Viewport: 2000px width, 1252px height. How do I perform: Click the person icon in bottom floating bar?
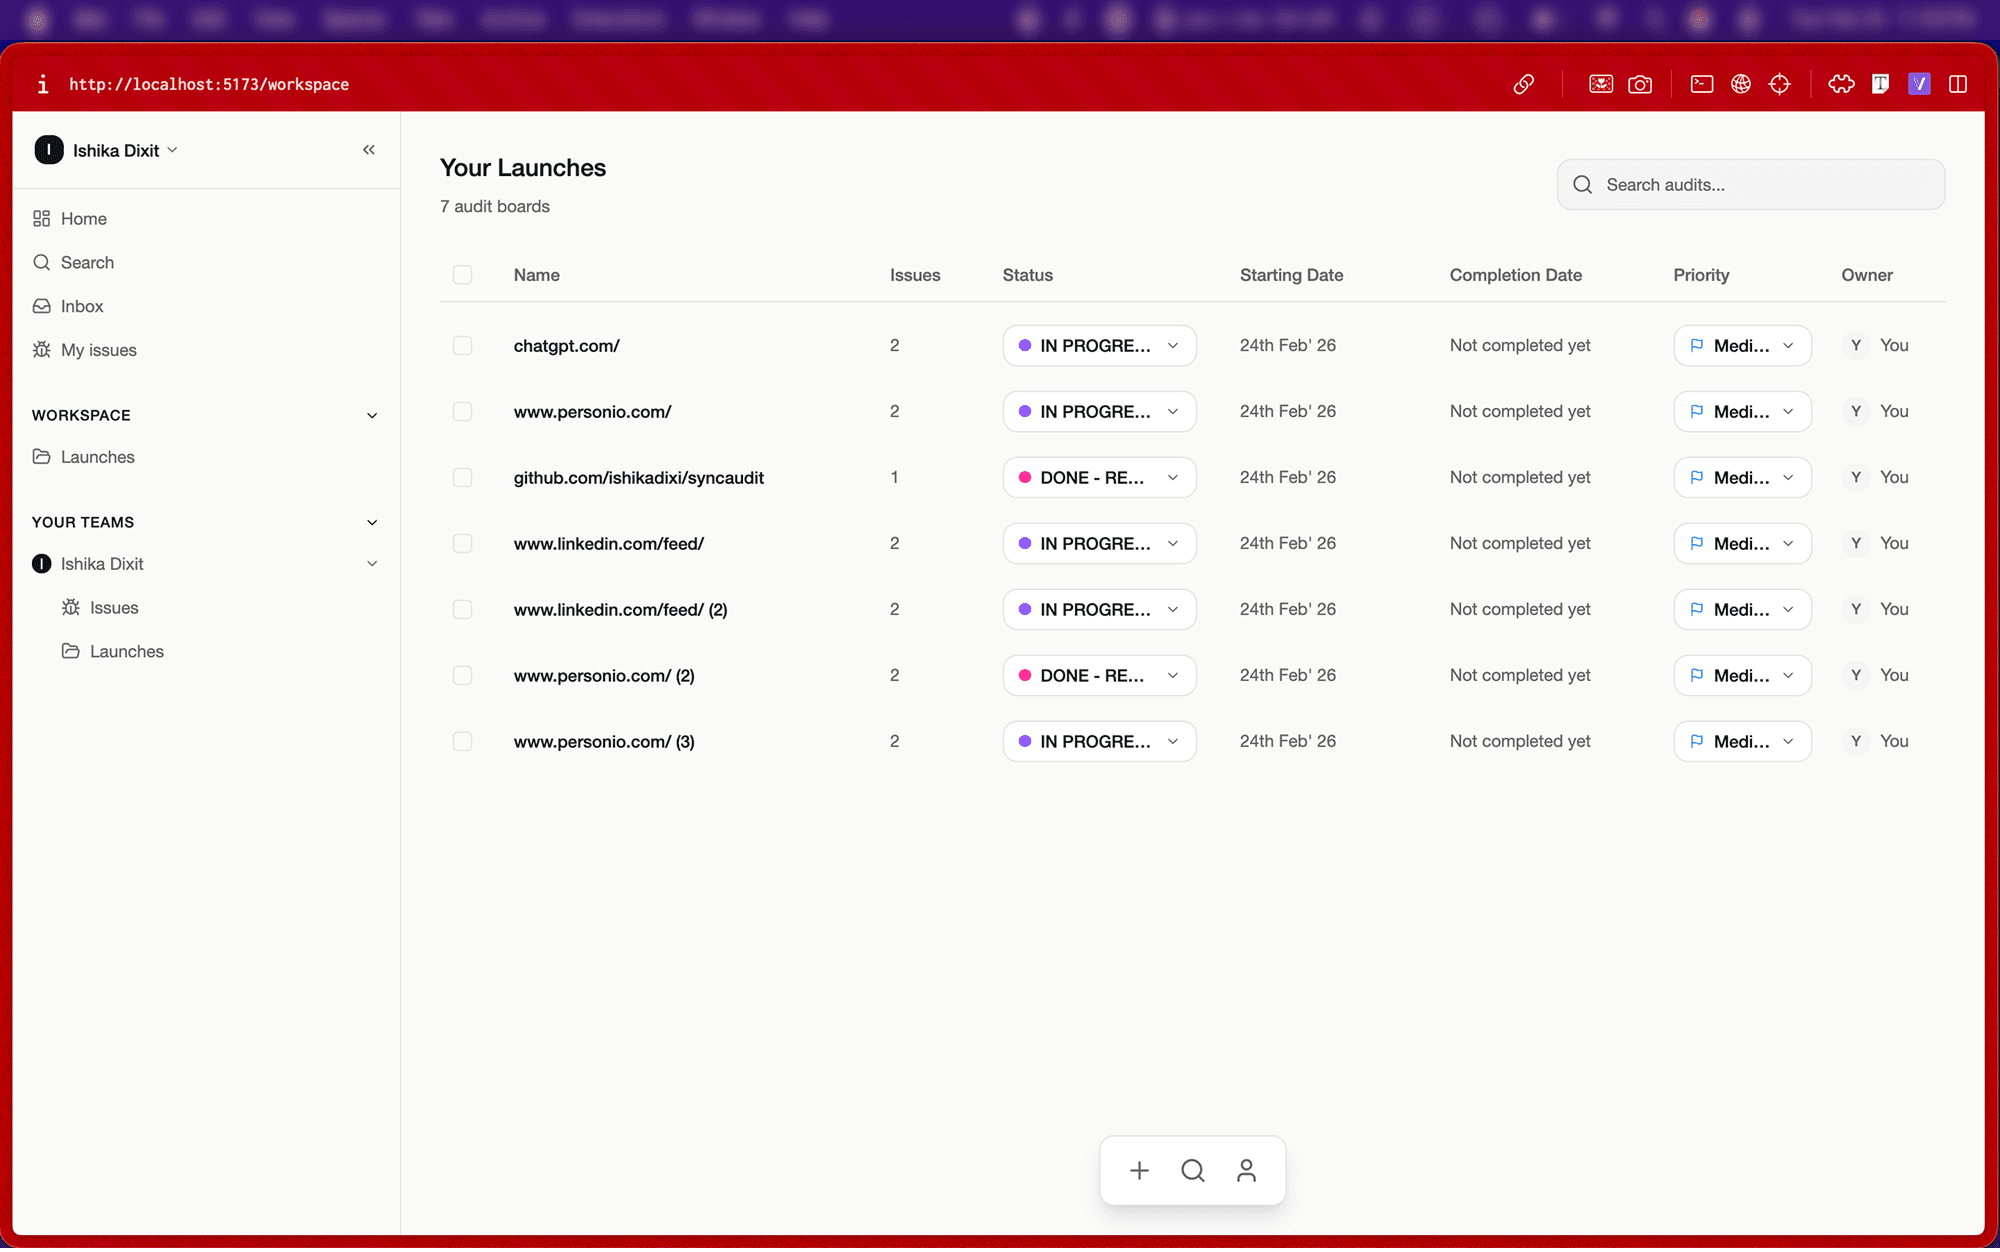pos(1246,1171)
